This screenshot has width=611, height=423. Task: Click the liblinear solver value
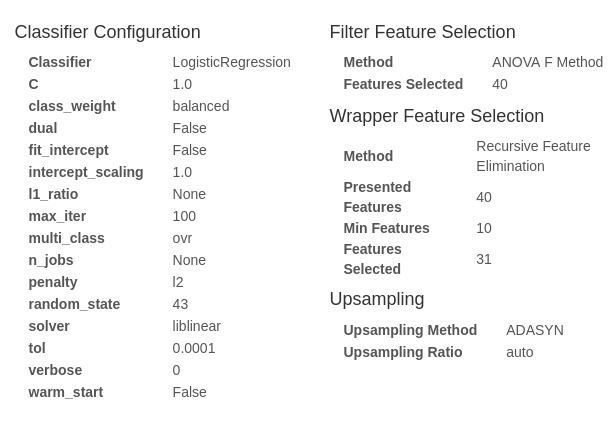click(196, 326)
